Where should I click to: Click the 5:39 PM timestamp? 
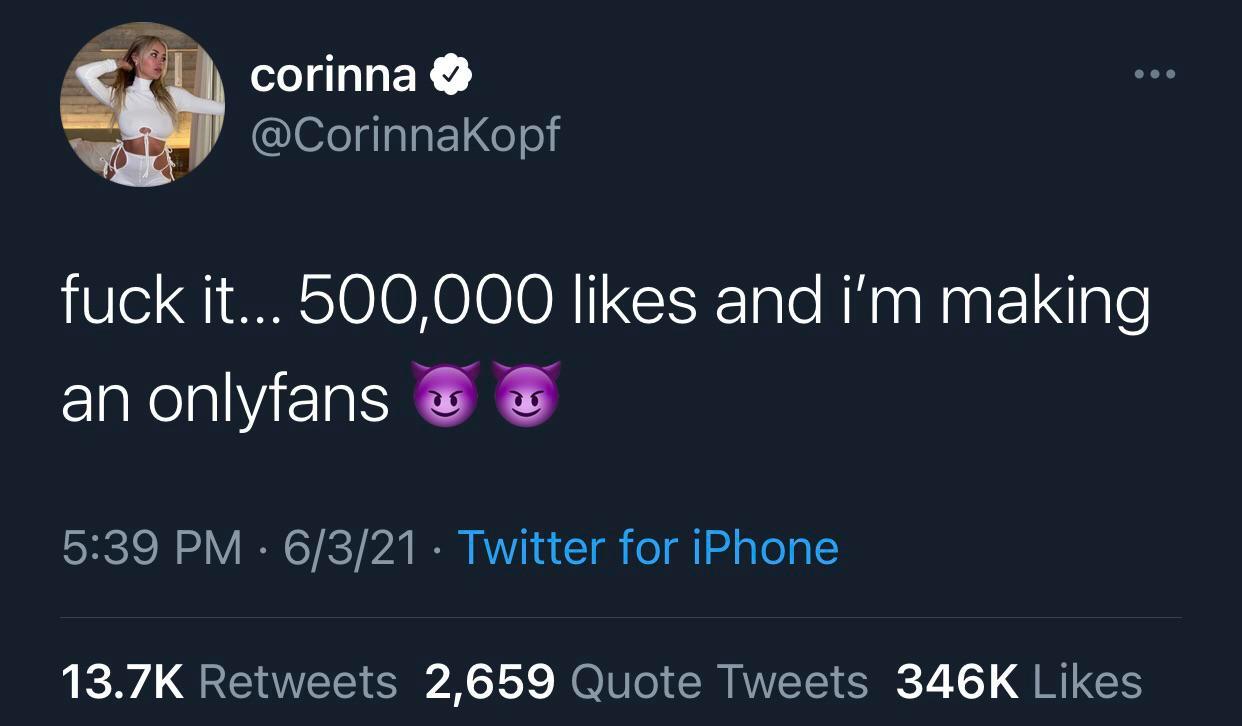(x=152, y=548)
